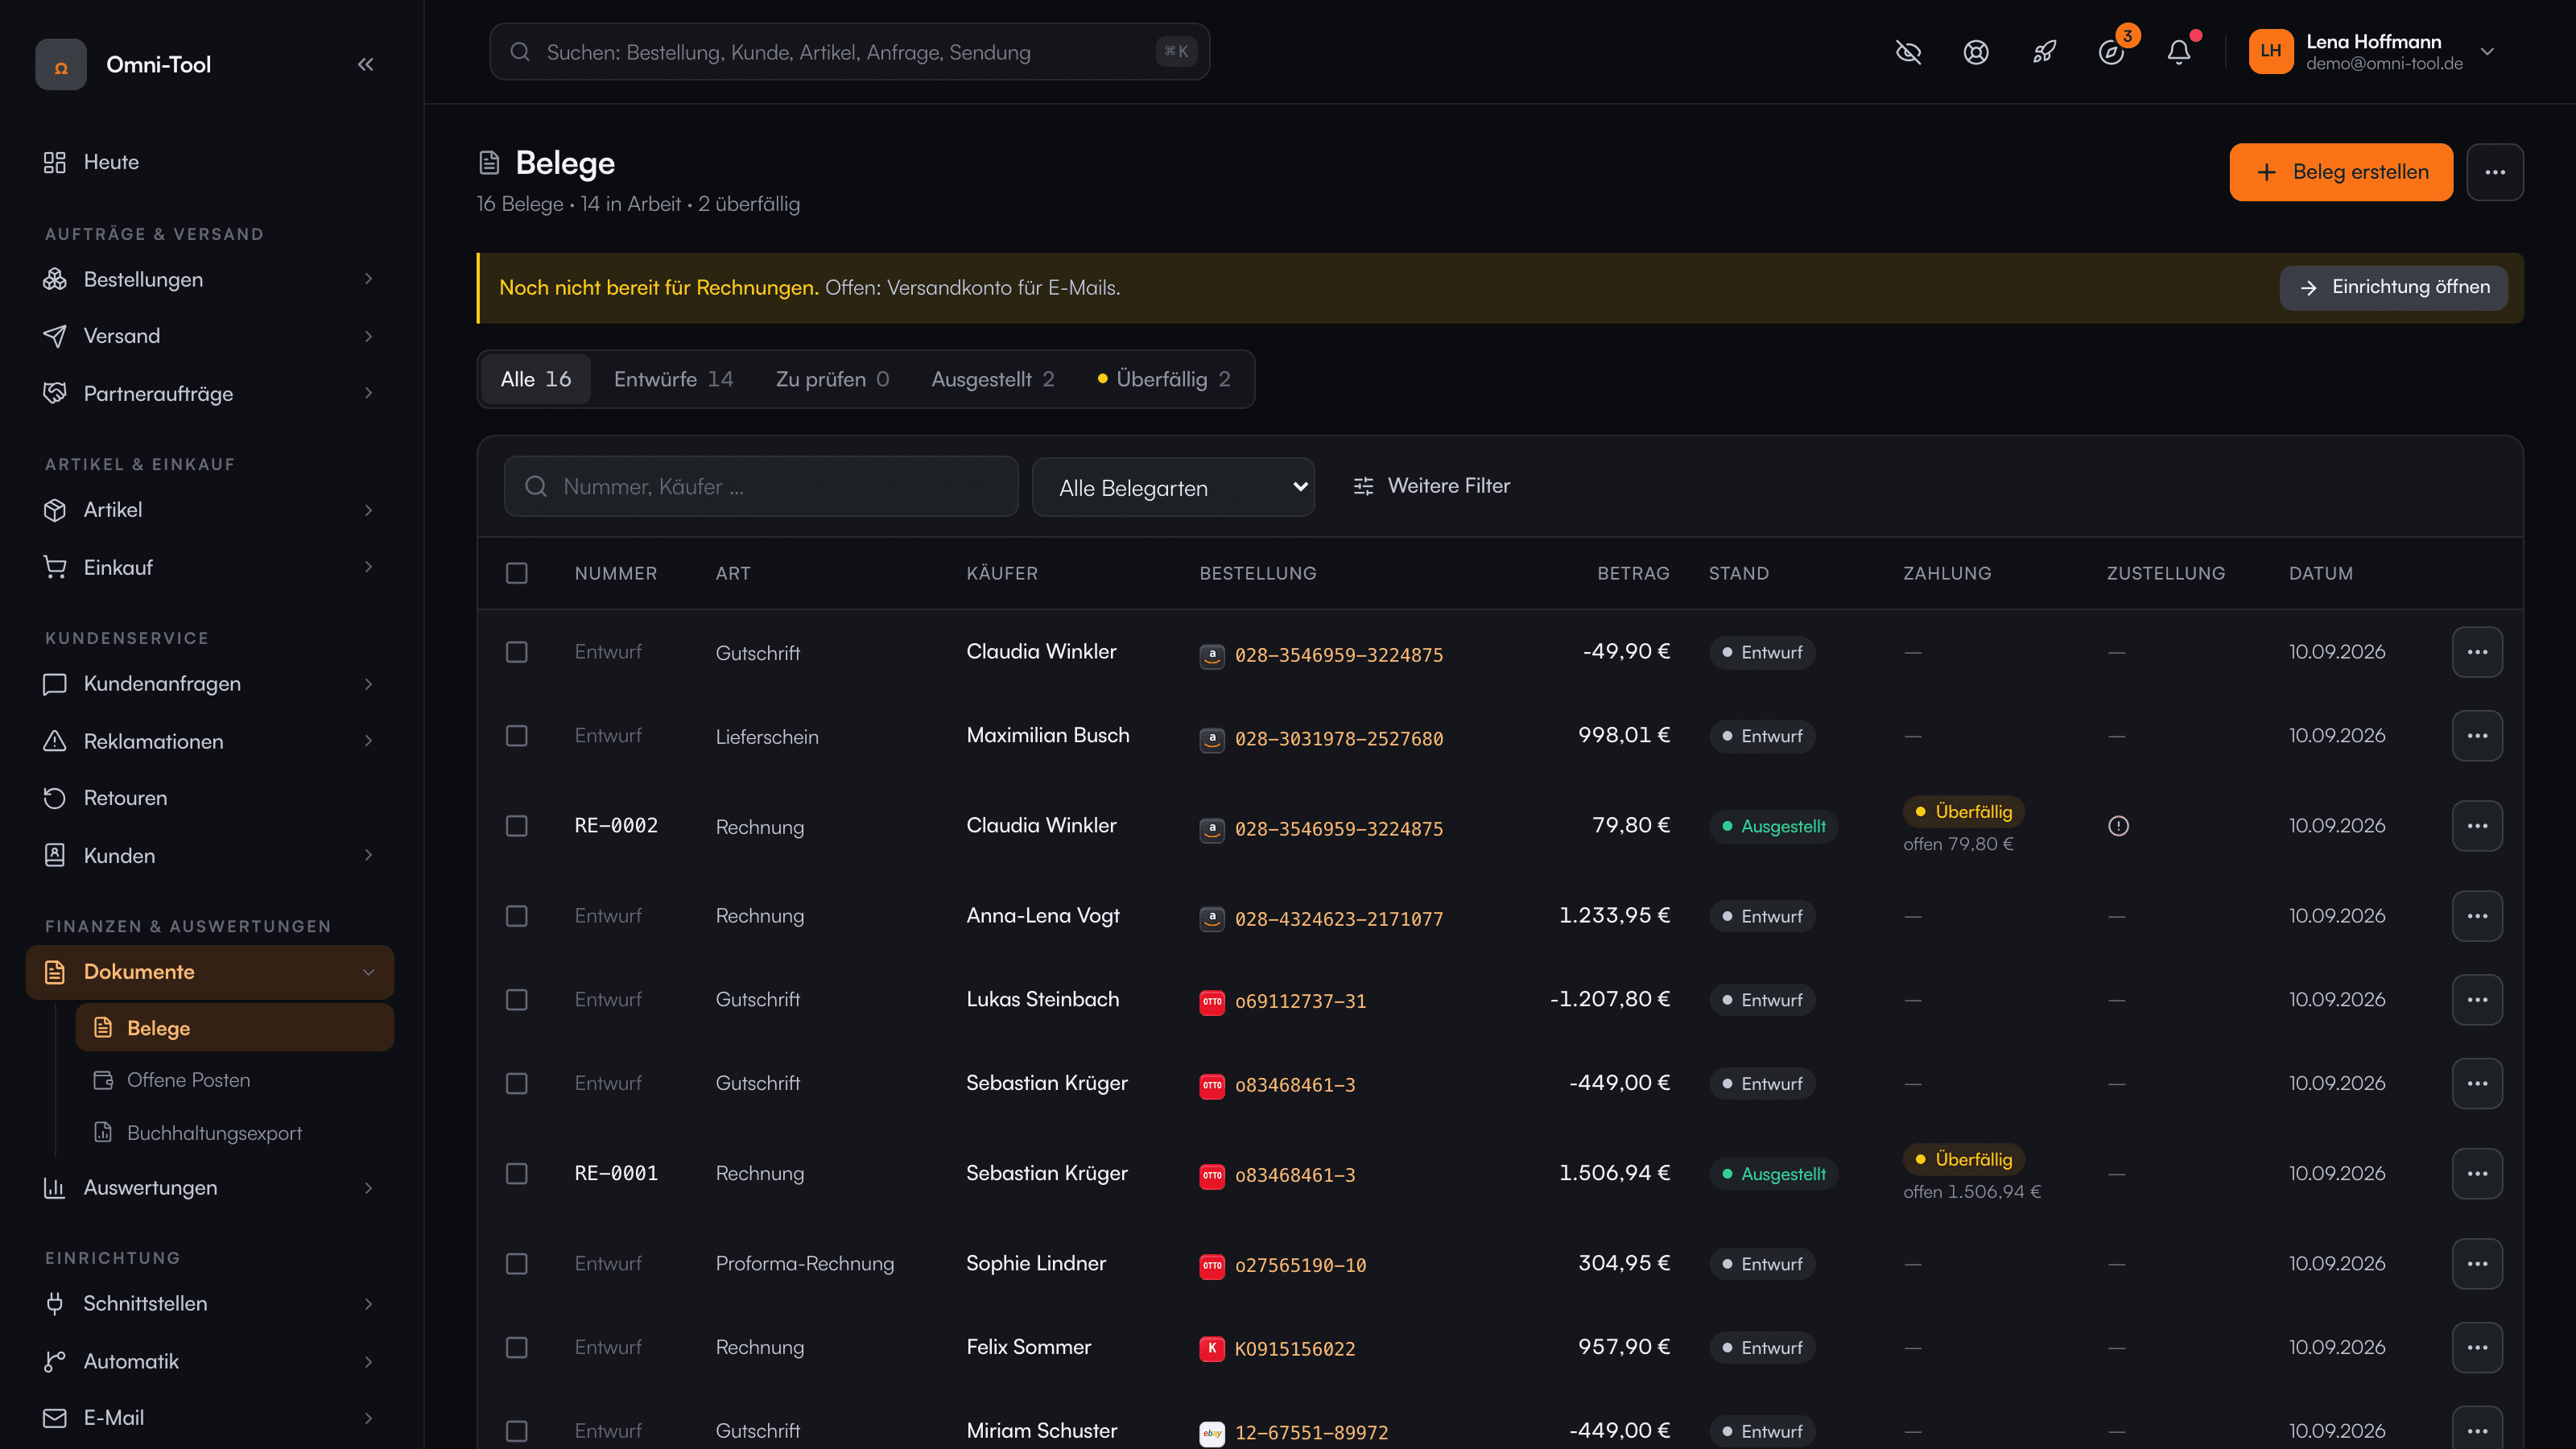The image size is (2576, 1449).
Task: Click the delivery warning icon for RE-0002
Action: (2118, 826)
